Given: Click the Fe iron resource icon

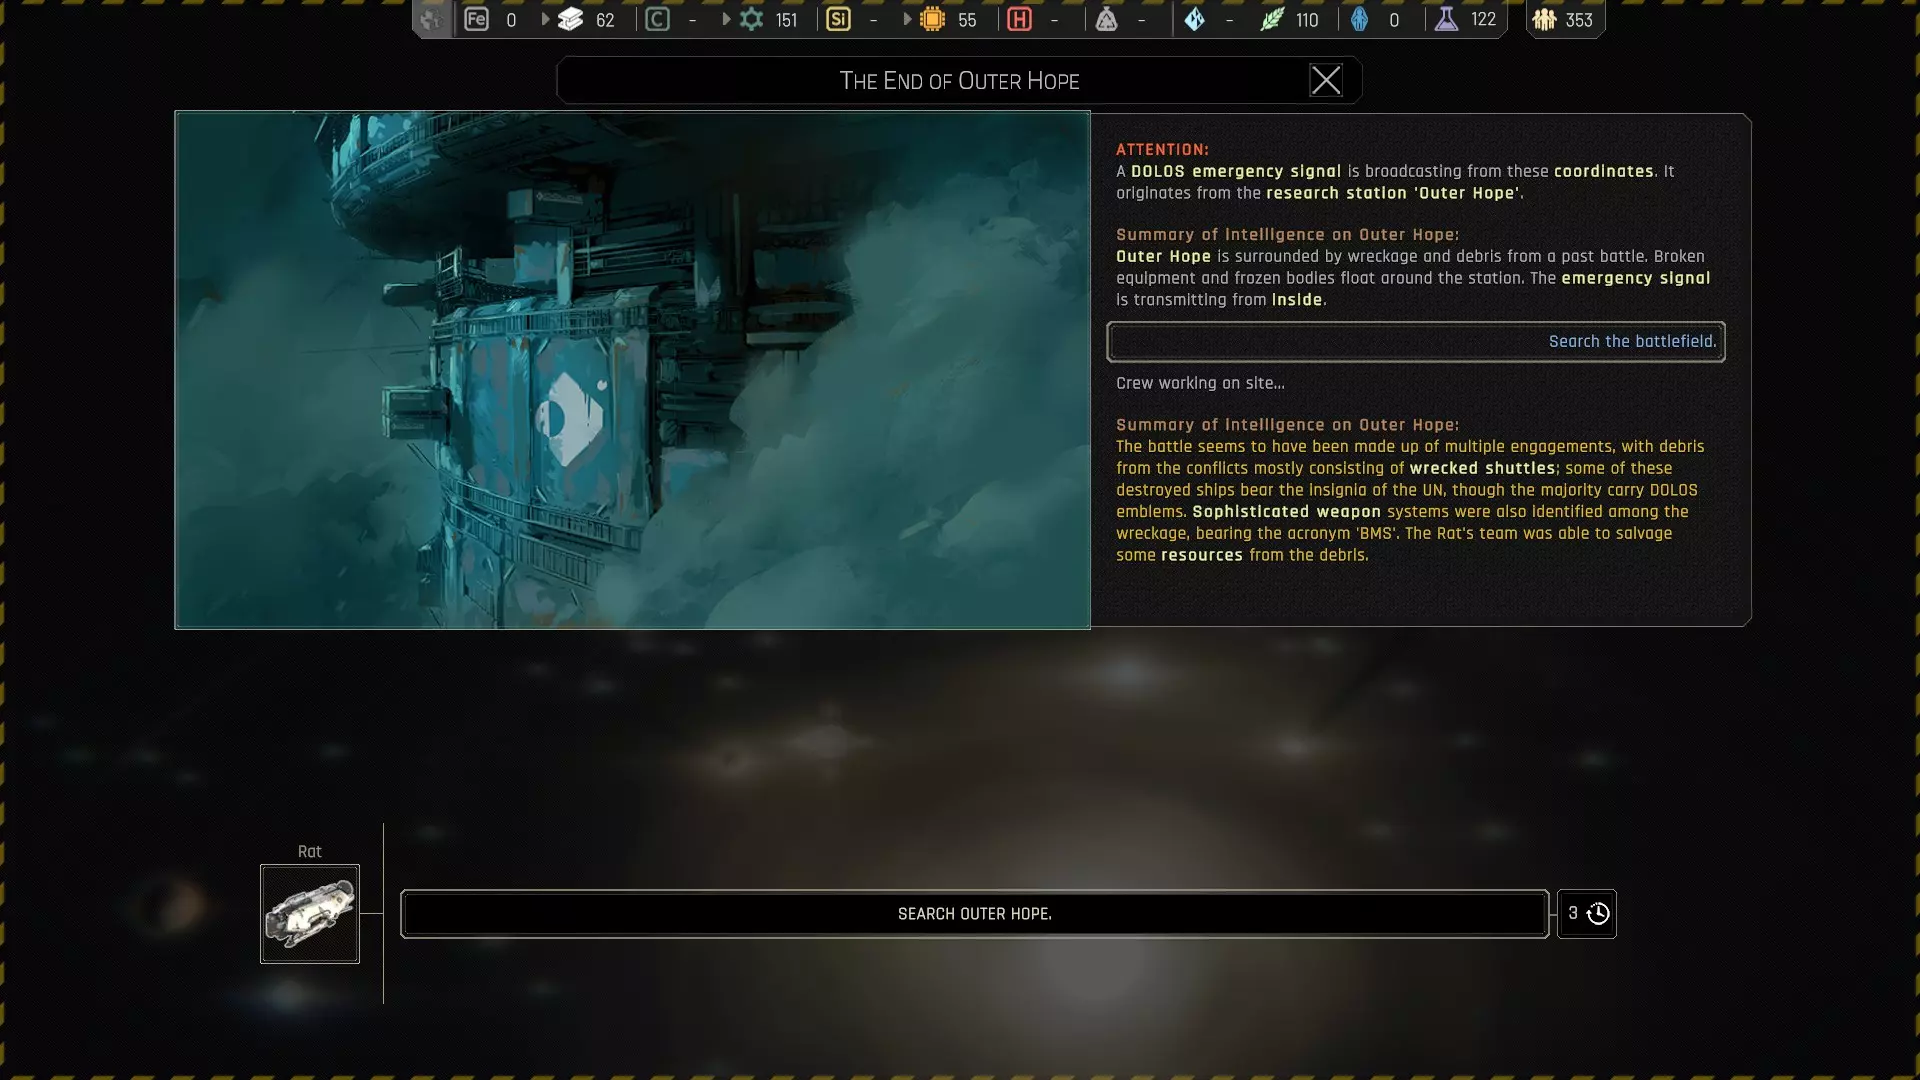Looking at the screenshot, I should pos(476,19).
